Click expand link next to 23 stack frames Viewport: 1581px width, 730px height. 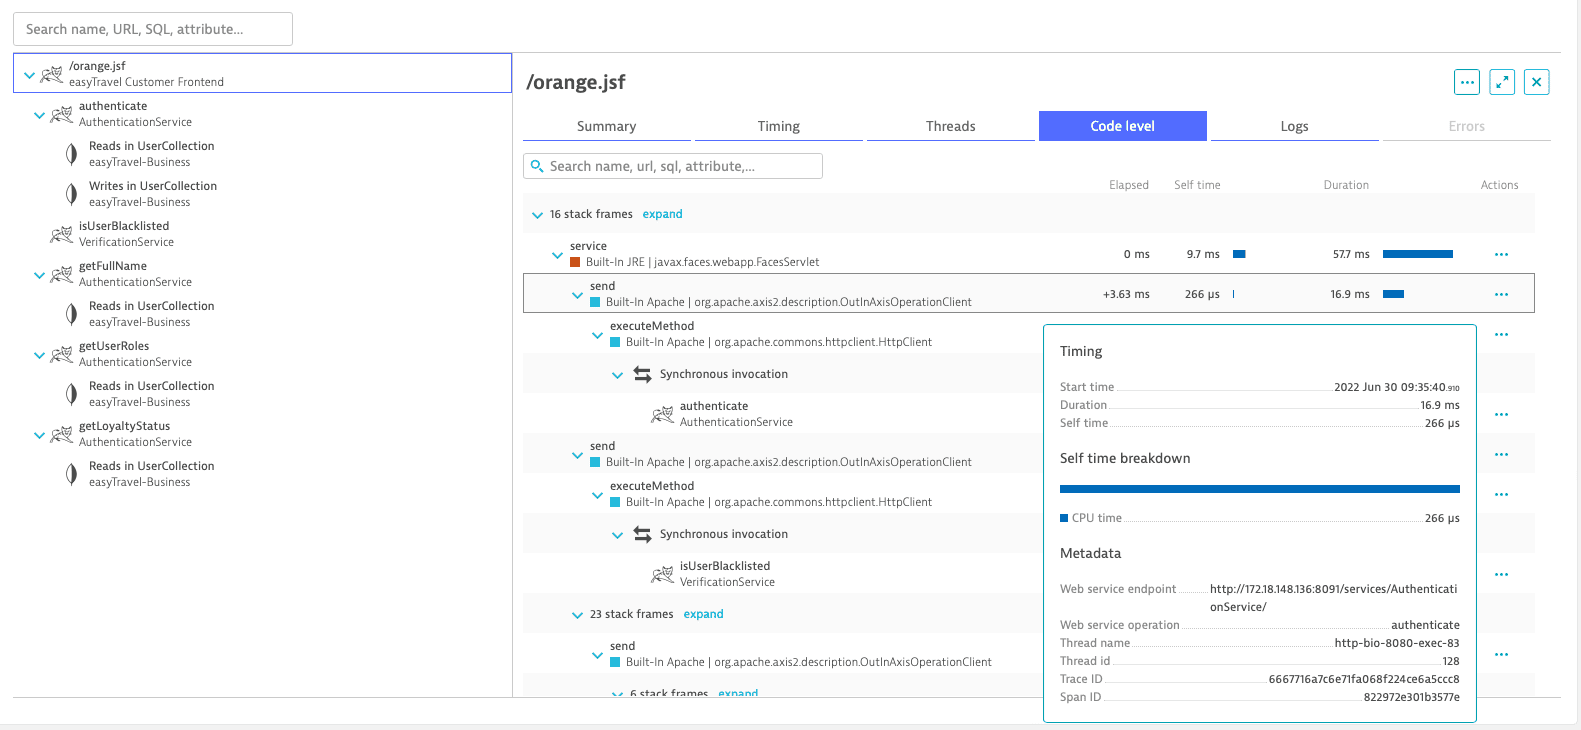tap(703, 614)
